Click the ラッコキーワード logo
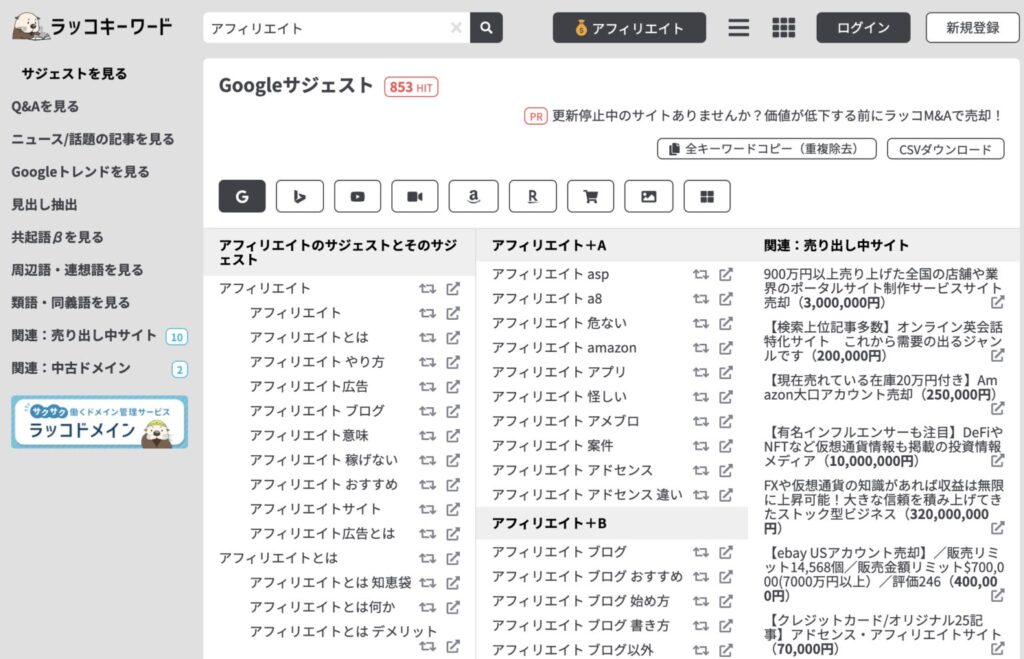The image size is (1024, 659). (x=92, y=27)
